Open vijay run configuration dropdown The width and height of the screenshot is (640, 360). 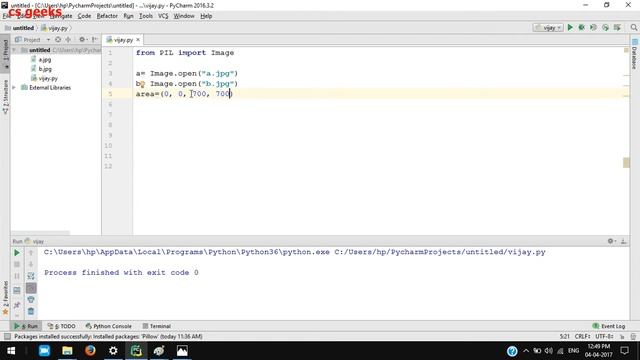click(548, 28)
